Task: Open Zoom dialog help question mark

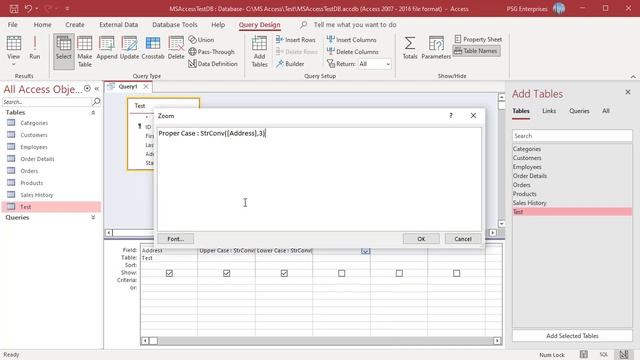Action: click(x=451, y=116)
